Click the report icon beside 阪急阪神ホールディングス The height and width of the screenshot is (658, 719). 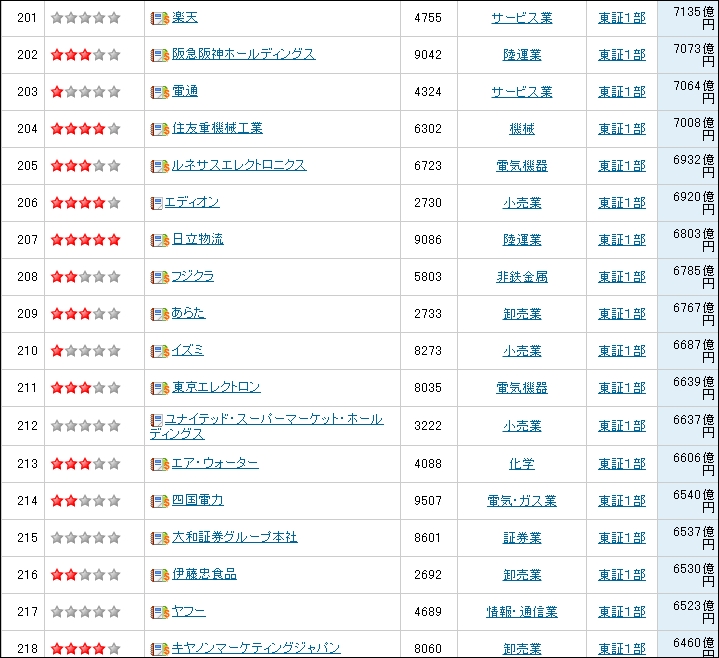(160, 55)
